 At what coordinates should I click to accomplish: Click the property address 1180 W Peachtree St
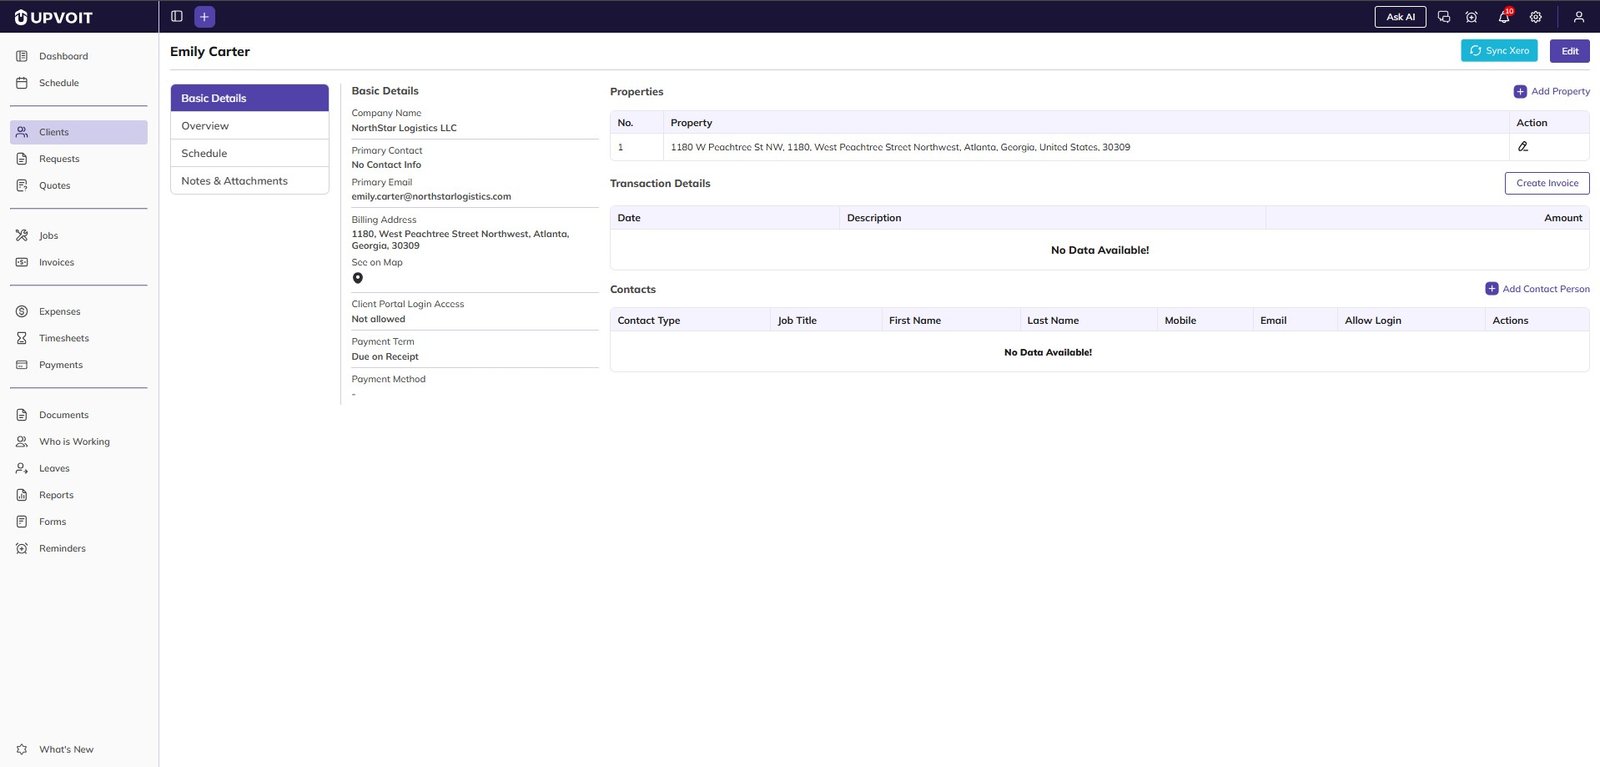pyautogui.click(x=900, y=147)
